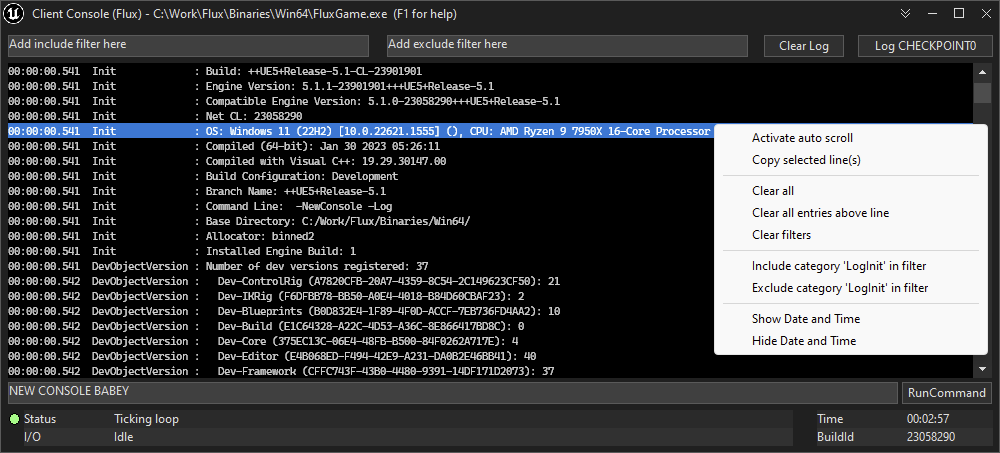Click the Ticking loop status value
Viewport: 1000px width, 453px height.
tap(146, 419)
